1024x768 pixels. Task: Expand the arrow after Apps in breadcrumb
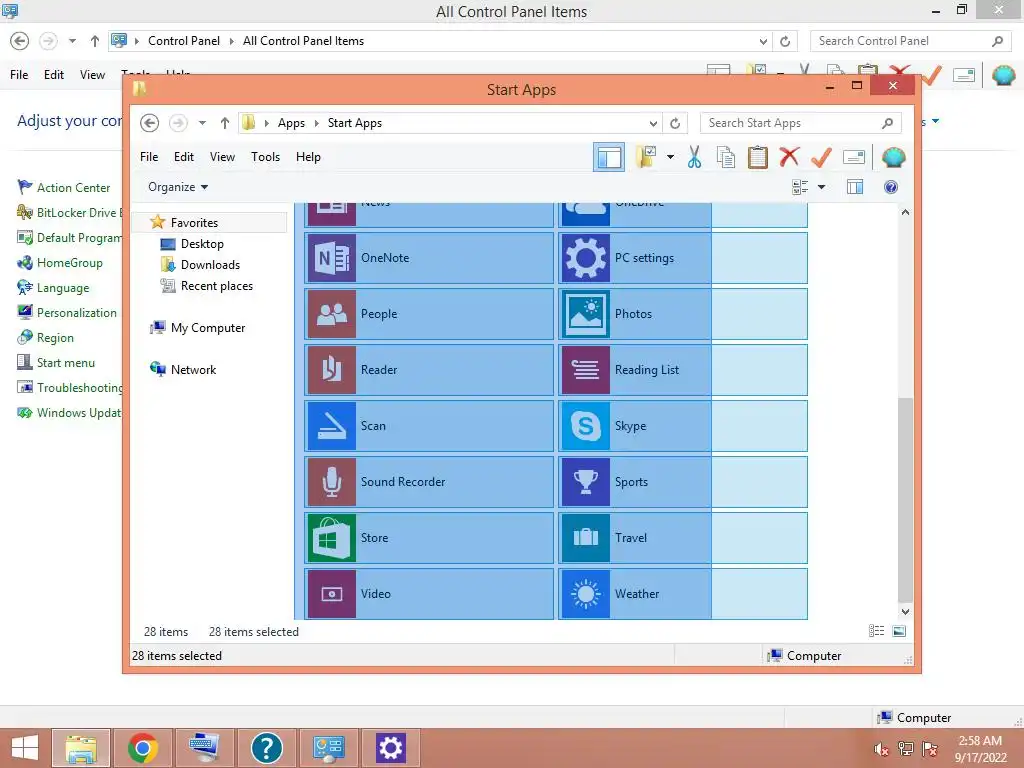point(317,123)
